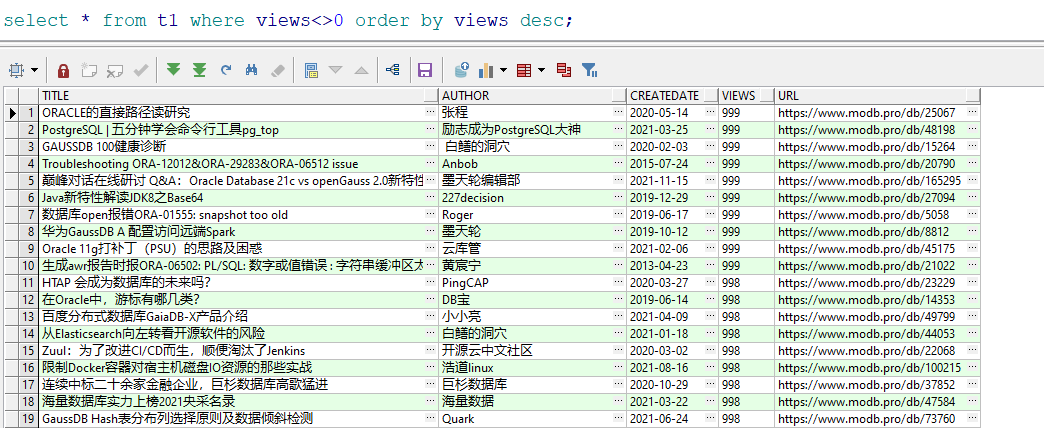
Task: Click the insert record icon
Action: click(89, 69)
